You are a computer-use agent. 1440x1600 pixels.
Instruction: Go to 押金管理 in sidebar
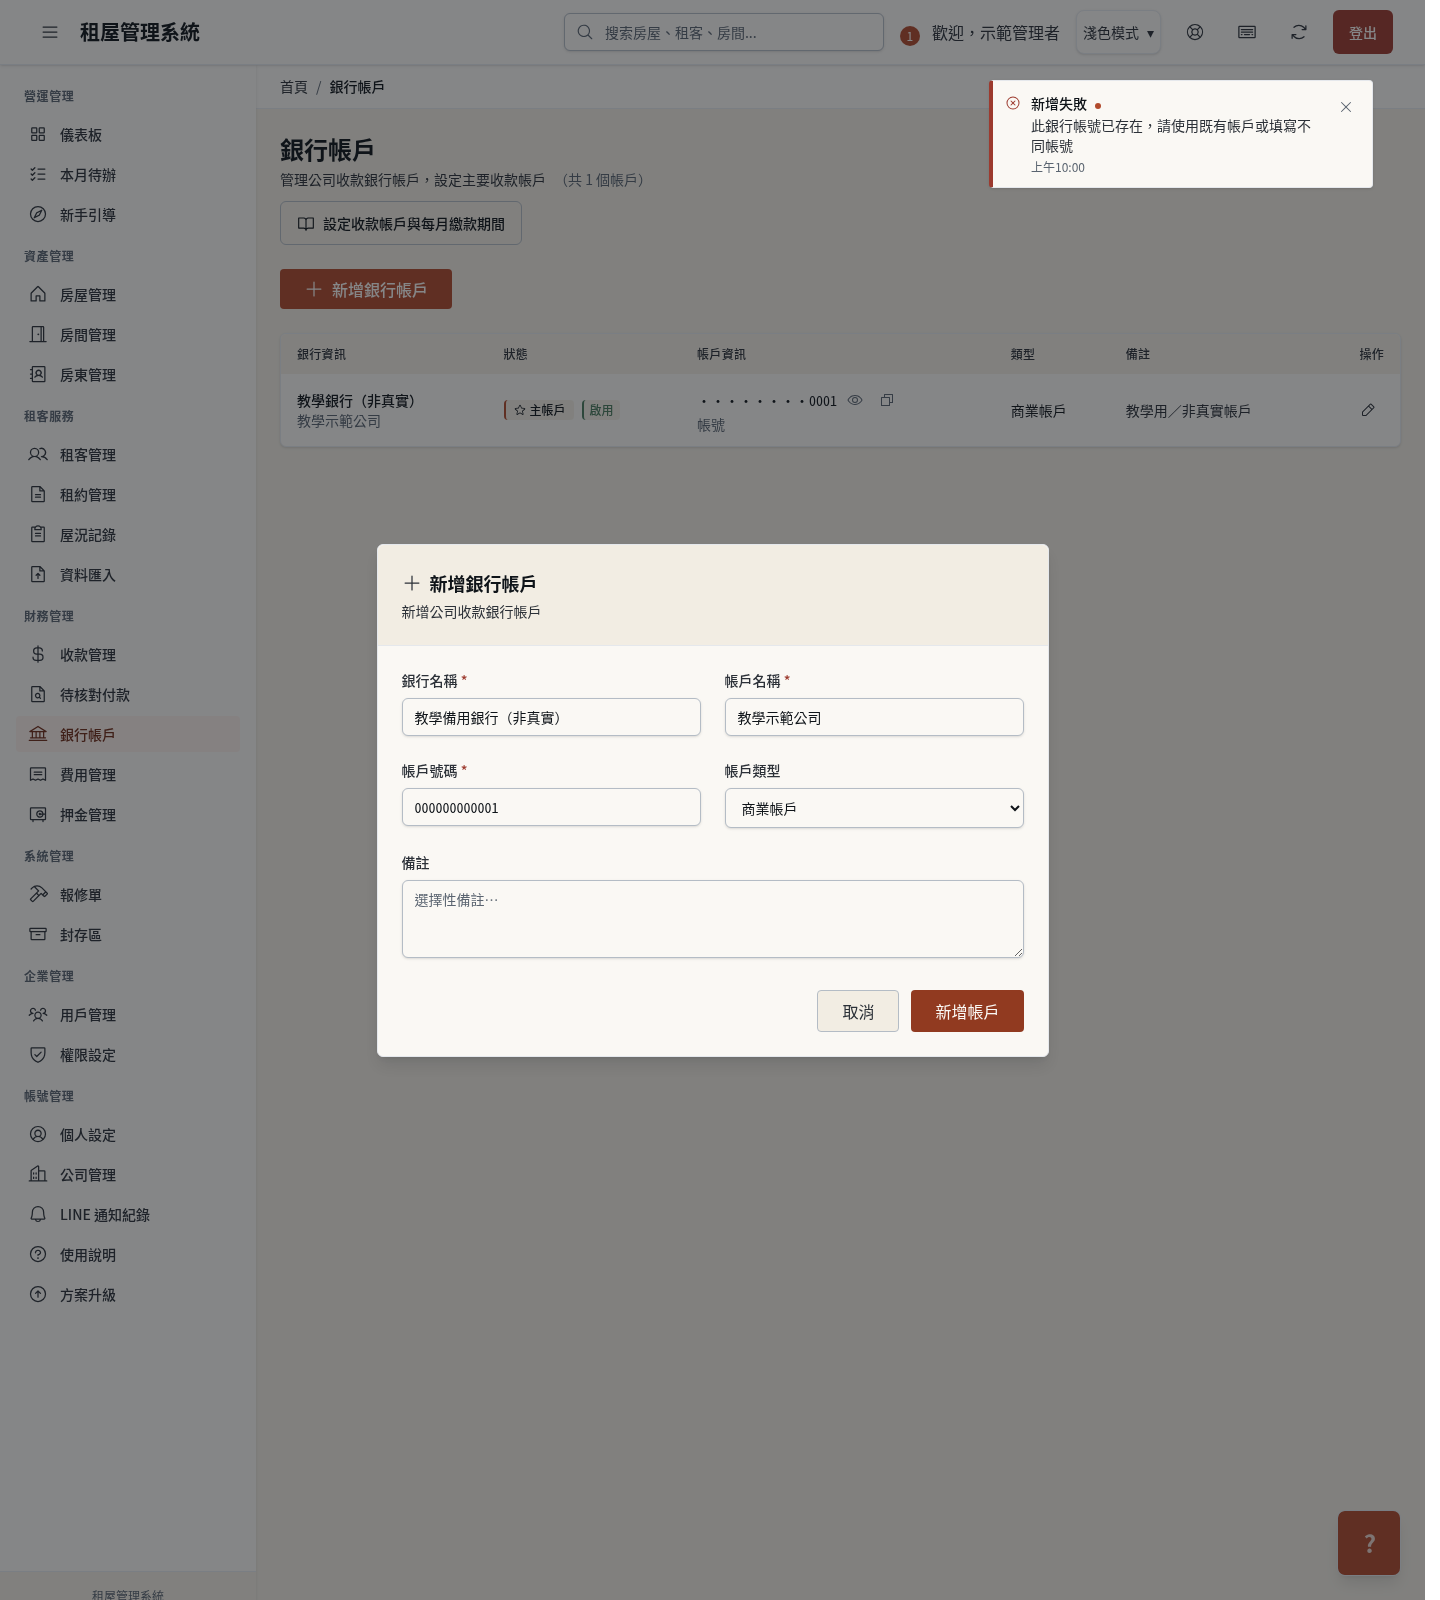point(128,815)
